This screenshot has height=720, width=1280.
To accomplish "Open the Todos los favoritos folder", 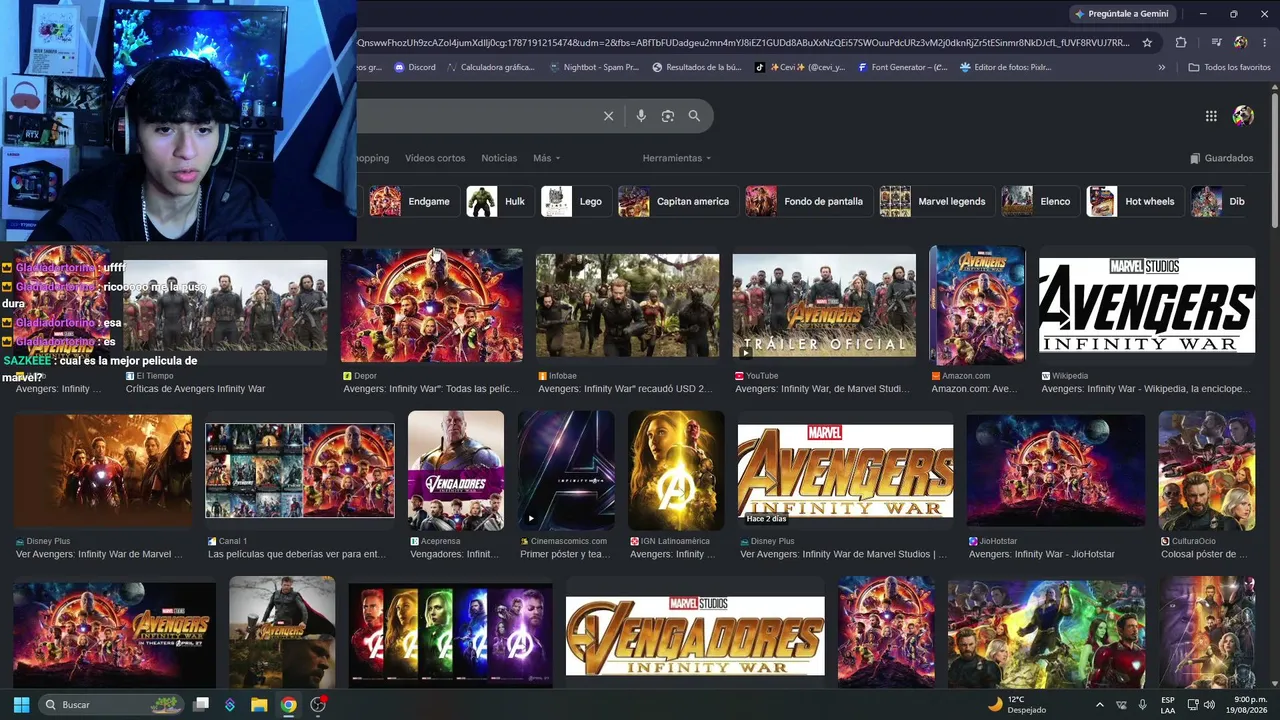I will pyautogui.click(x=1229, y=67).
